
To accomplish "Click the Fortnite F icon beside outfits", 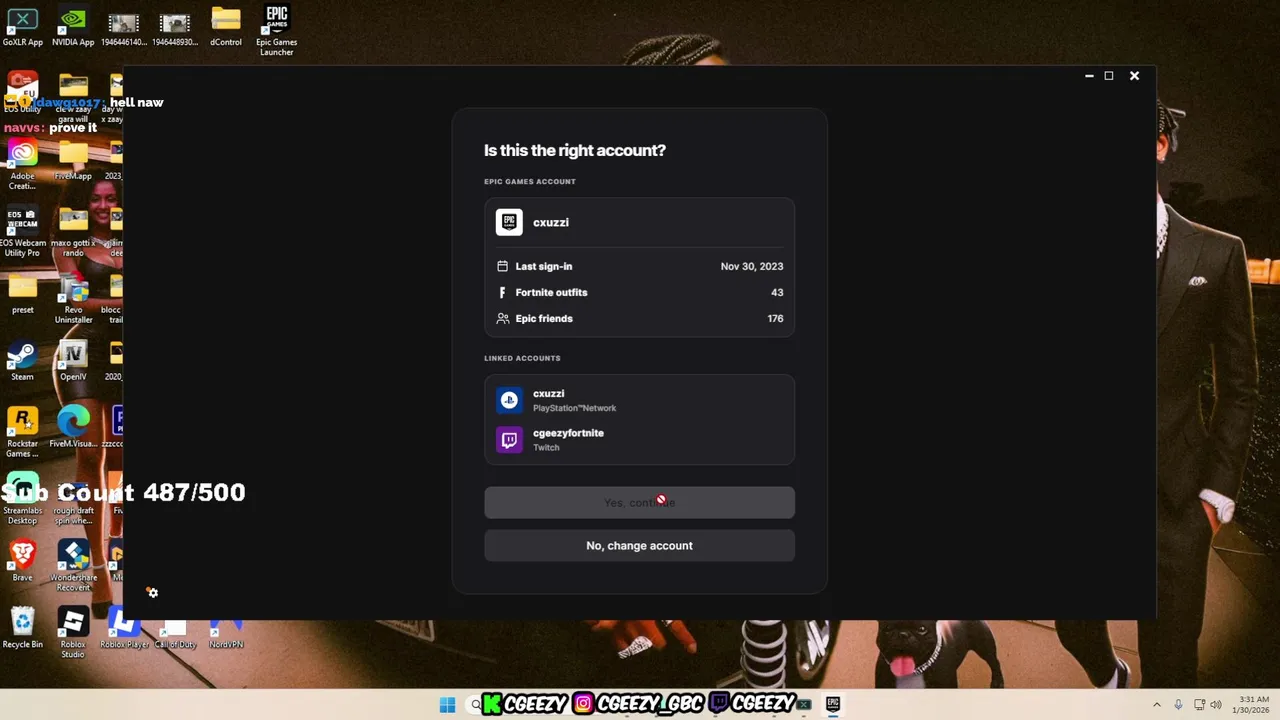I will coord(502,292).
